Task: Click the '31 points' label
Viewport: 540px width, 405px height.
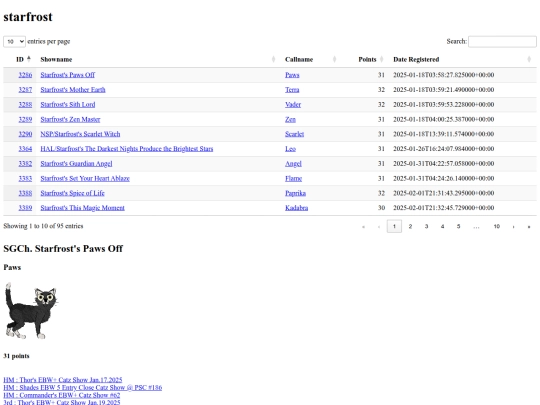Action: click(x=16, y=356)
